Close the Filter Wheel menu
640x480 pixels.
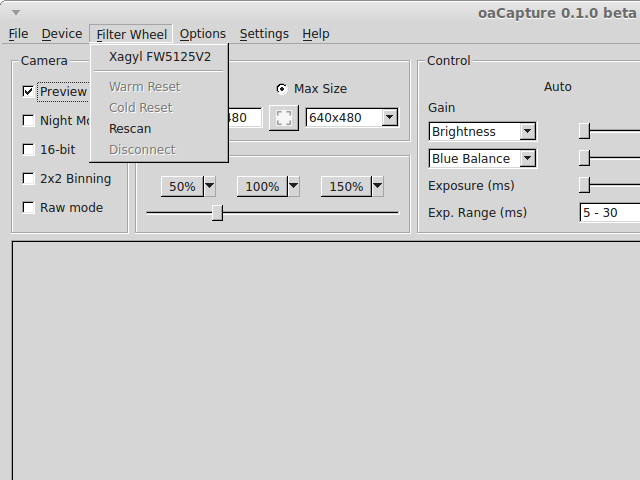coord(131,34)
